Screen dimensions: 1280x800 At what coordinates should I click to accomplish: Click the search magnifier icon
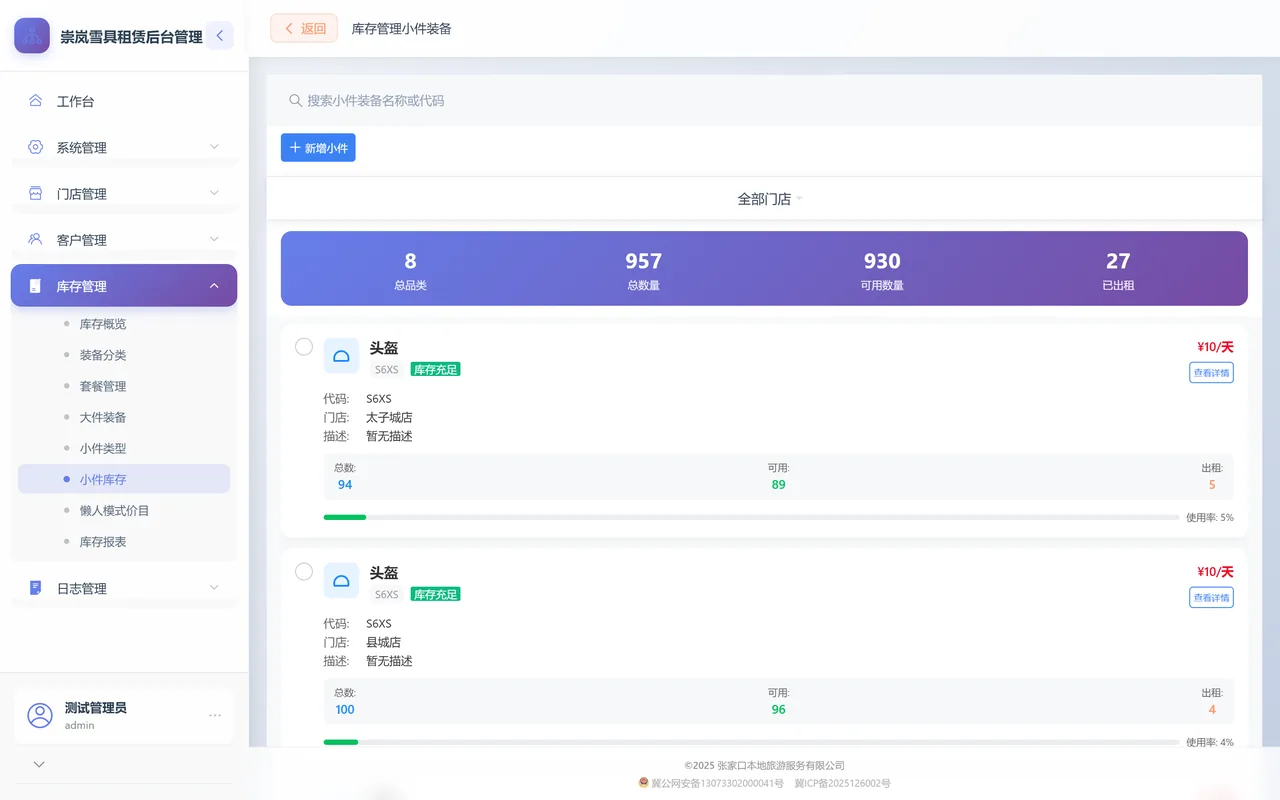(295, 100)
